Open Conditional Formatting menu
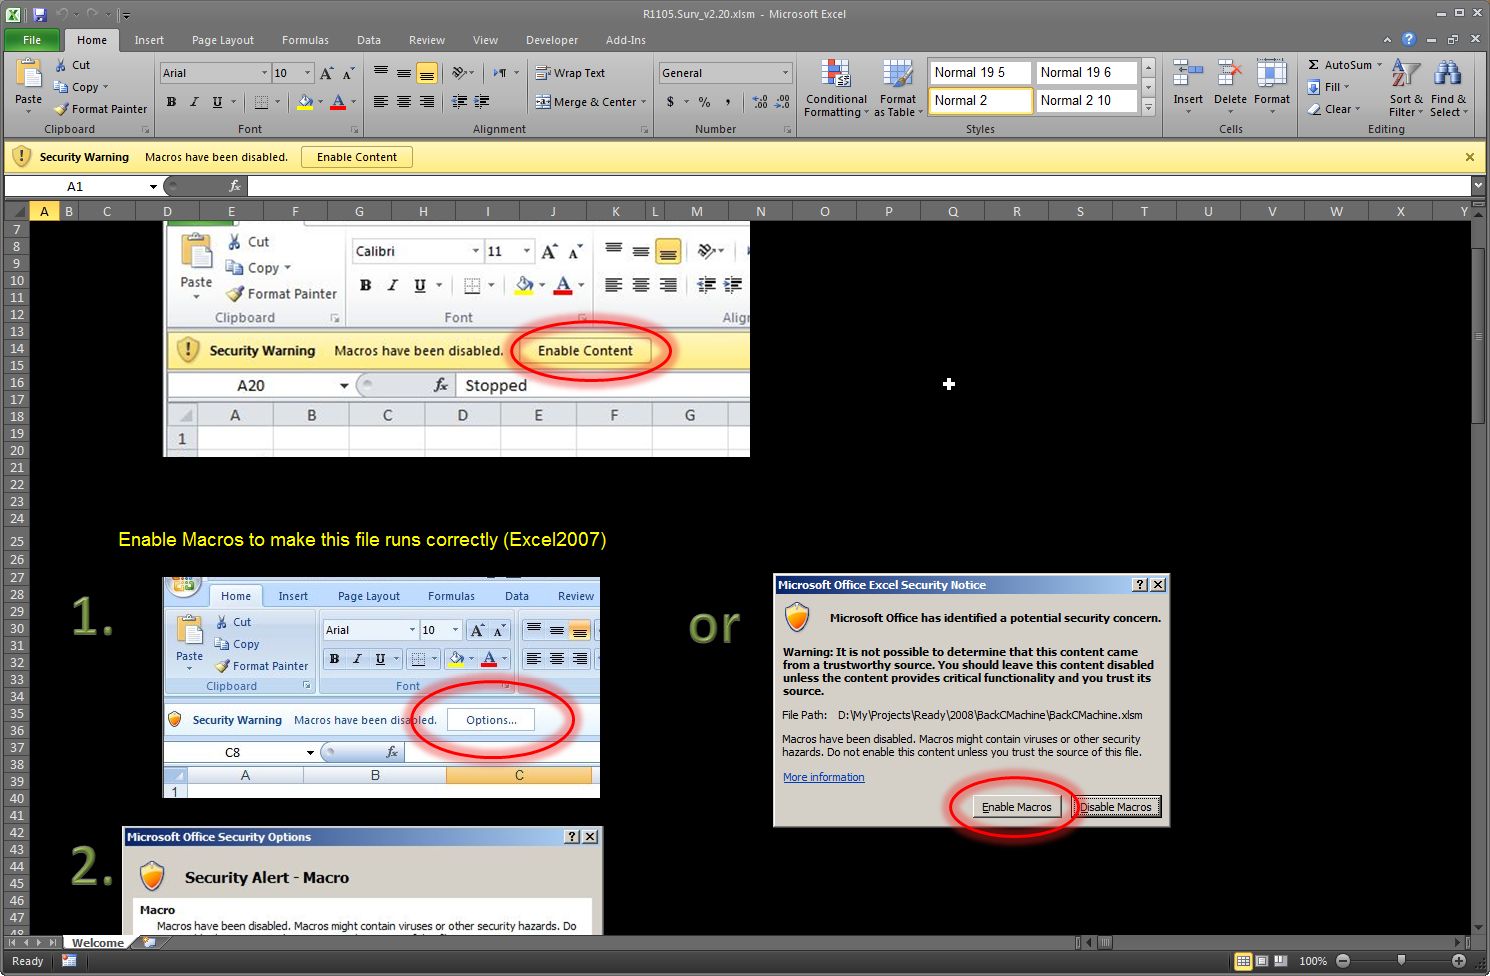Viewport: 1490px width, 976px height. coord(836,89)
